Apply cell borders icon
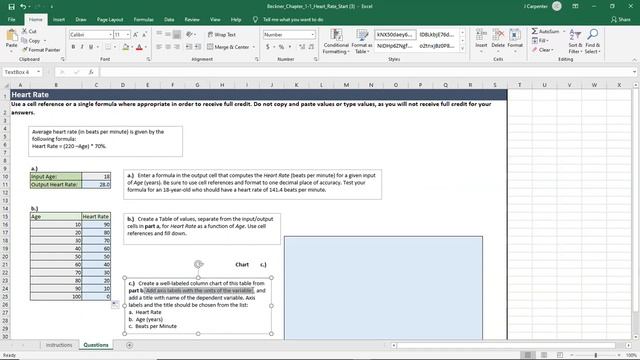The width and height of the screenshot is (640, 360). click(x=107, y=47)
